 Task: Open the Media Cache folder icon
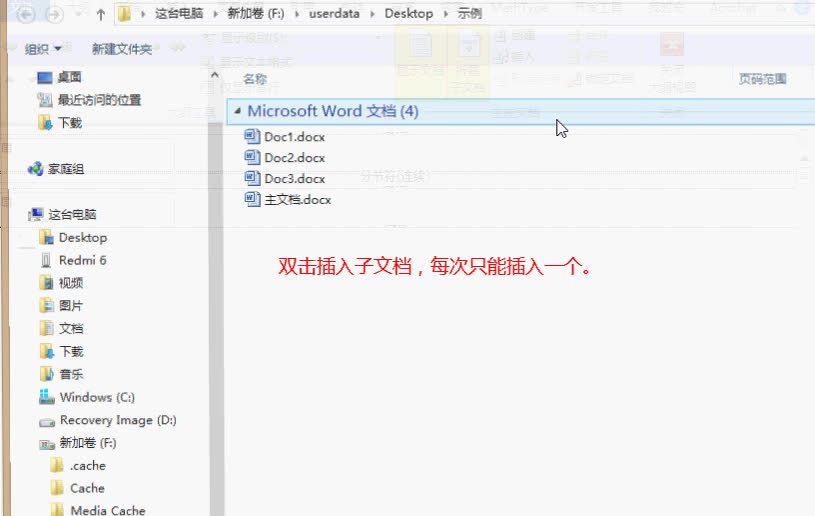pyautogui.click(x=57, y=510)
